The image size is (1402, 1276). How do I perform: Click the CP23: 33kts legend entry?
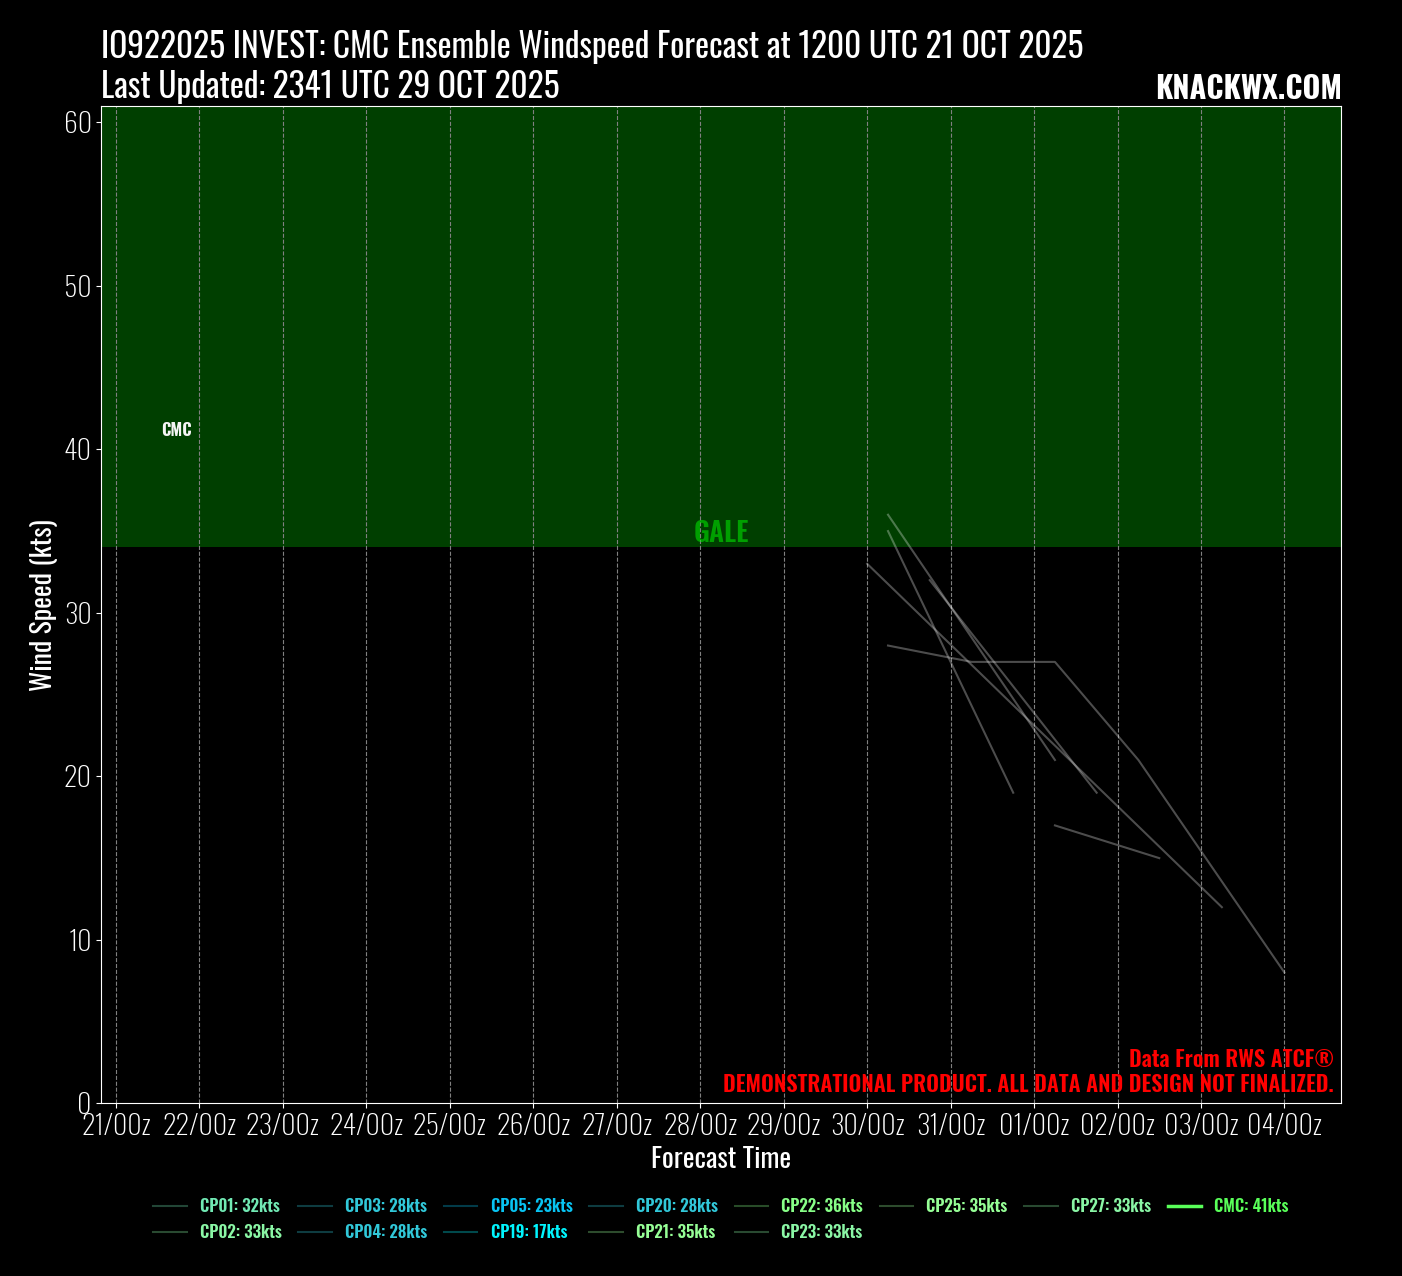point(821,1232)
